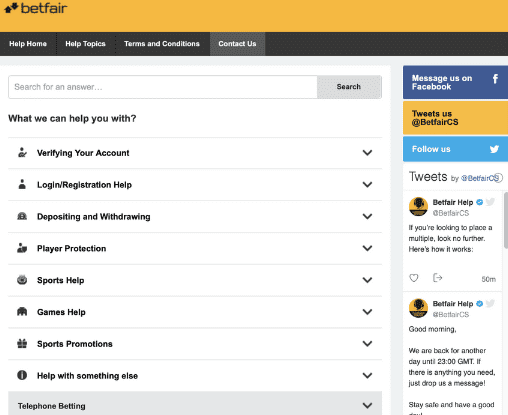
Task: Click the Sports Promotions gift icon
Action: [x=22, y=343]
